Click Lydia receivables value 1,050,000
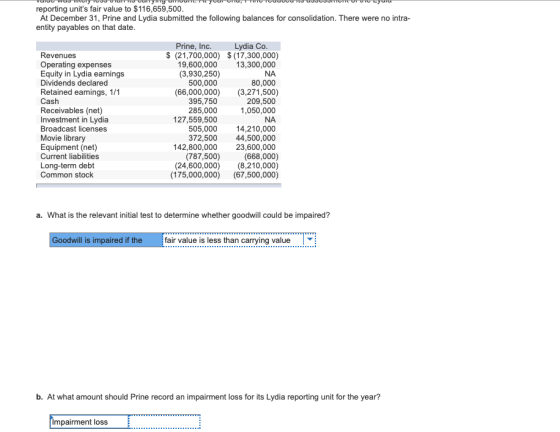 (x=258, y=111)
